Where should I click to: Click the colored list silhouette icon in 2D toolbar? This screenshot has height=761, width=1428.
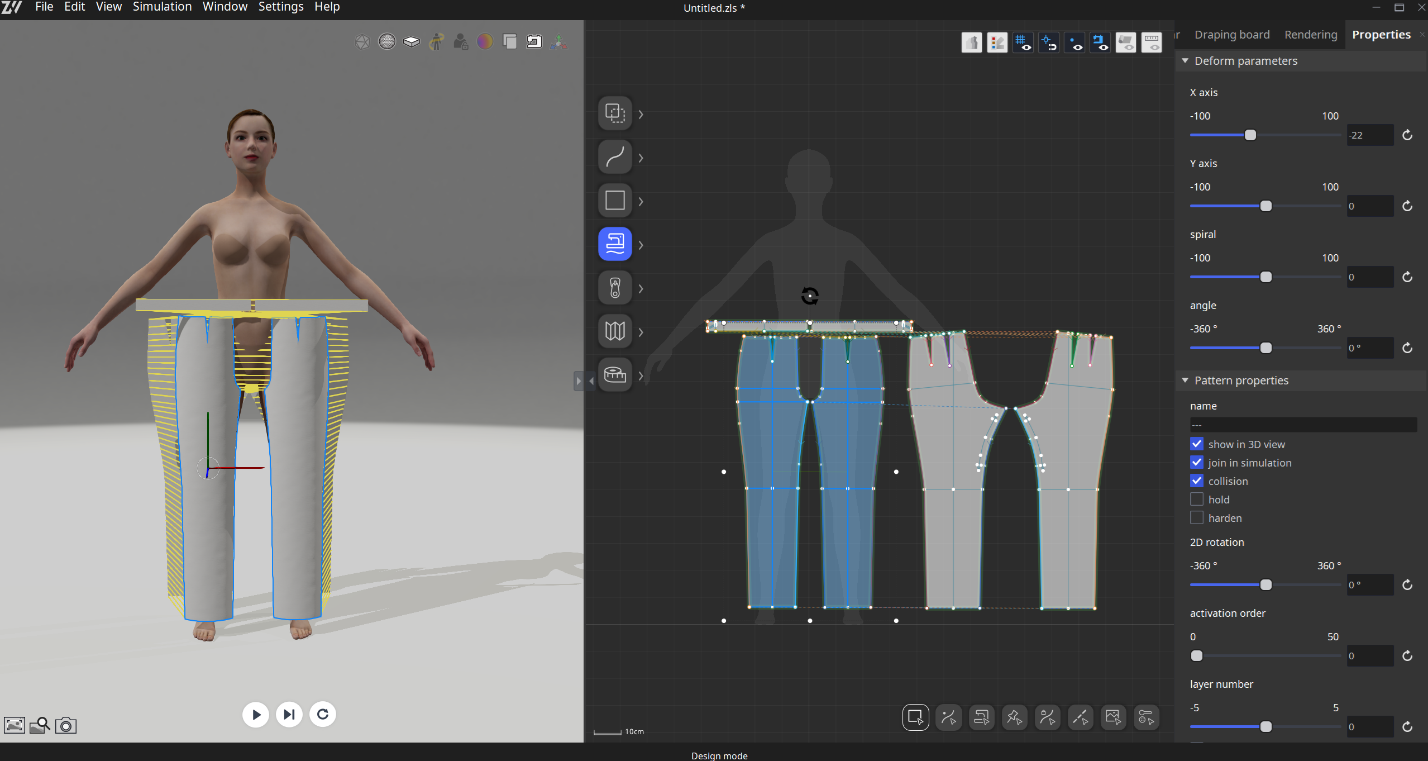click(997, 42)
